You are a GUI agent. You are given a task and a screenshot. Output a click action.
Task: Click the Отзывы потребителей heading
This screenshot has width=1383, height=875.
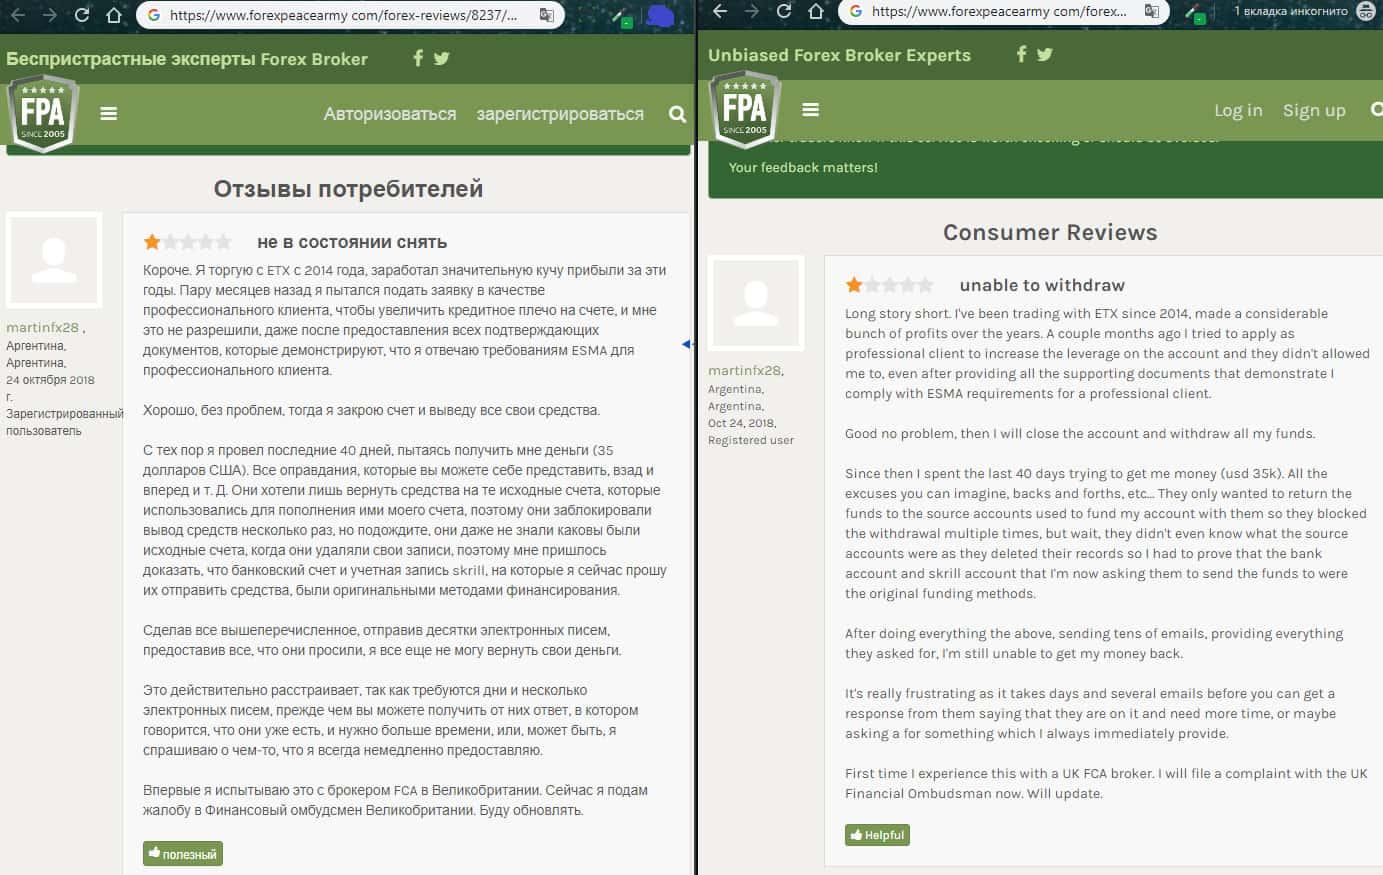point(348,189)
